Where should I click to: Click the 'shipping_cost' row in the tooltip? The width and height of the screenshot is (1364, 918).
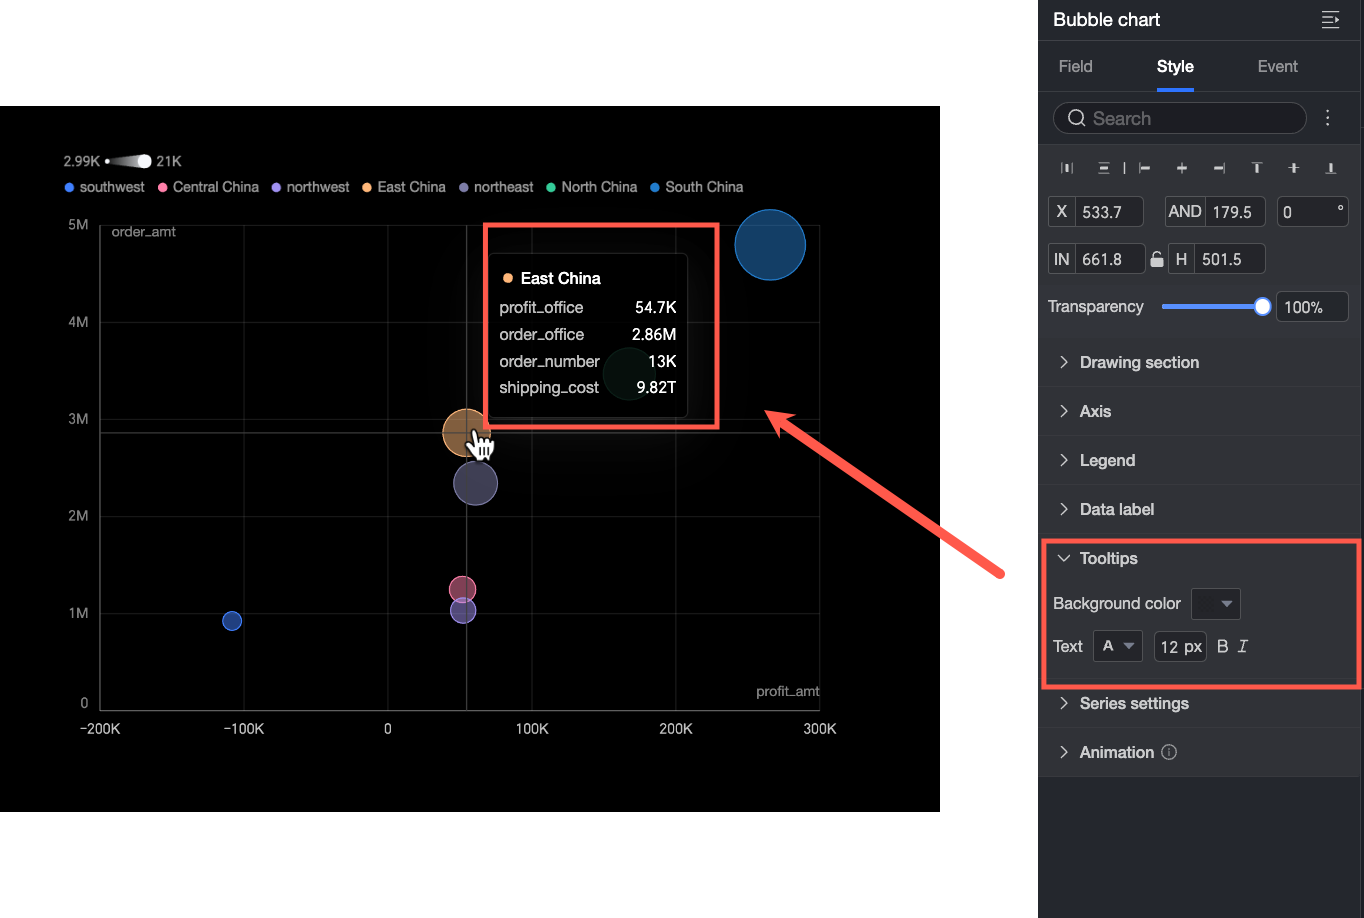588,387
